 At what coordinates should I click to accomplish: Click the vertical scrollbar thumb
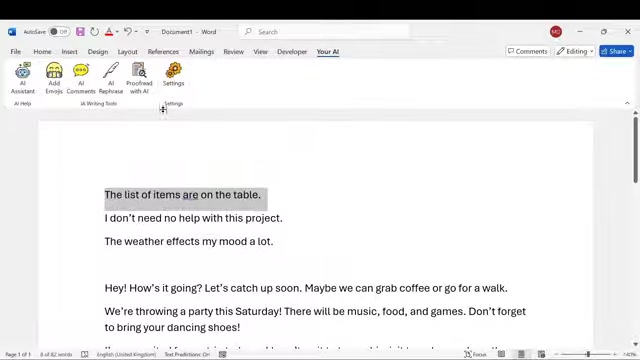pyautogui.click(x=636, y=149)
